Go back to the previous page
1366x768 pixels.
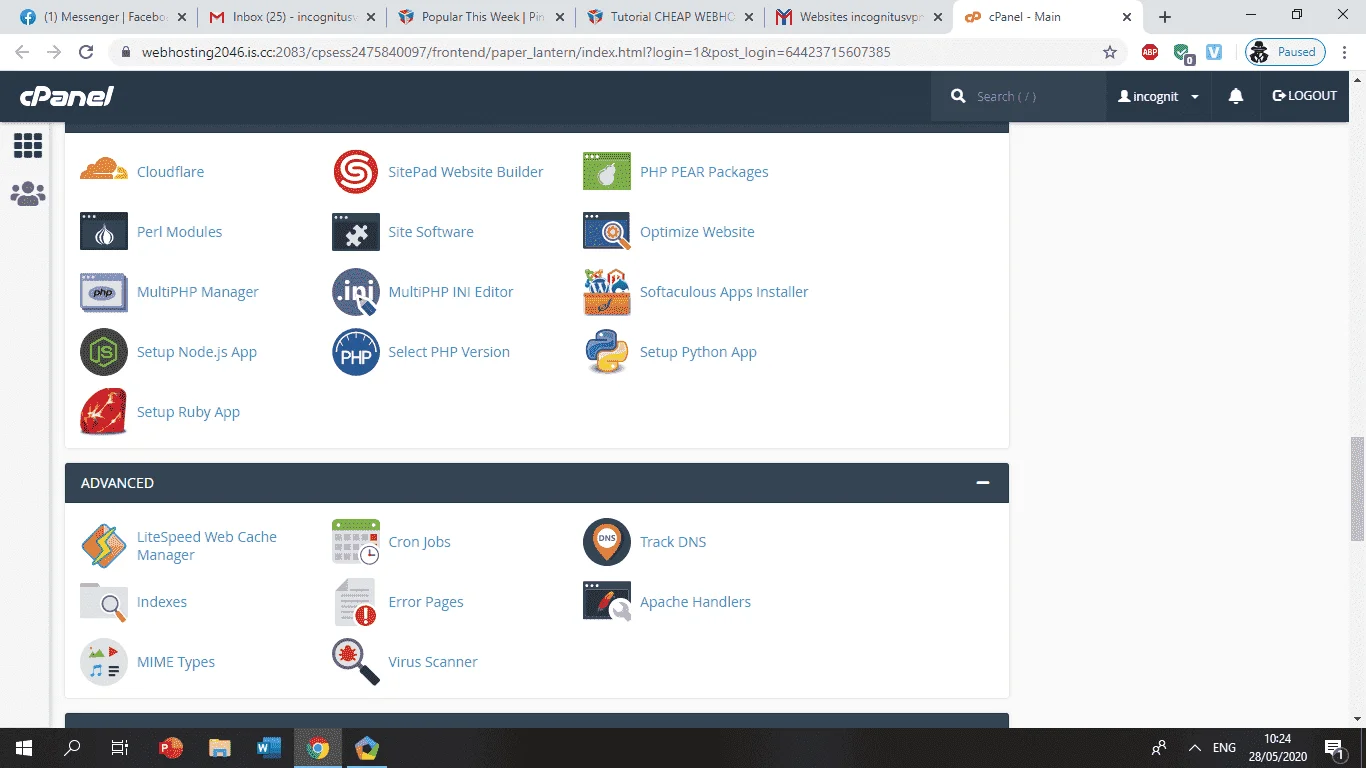click(x=22, y=52)
